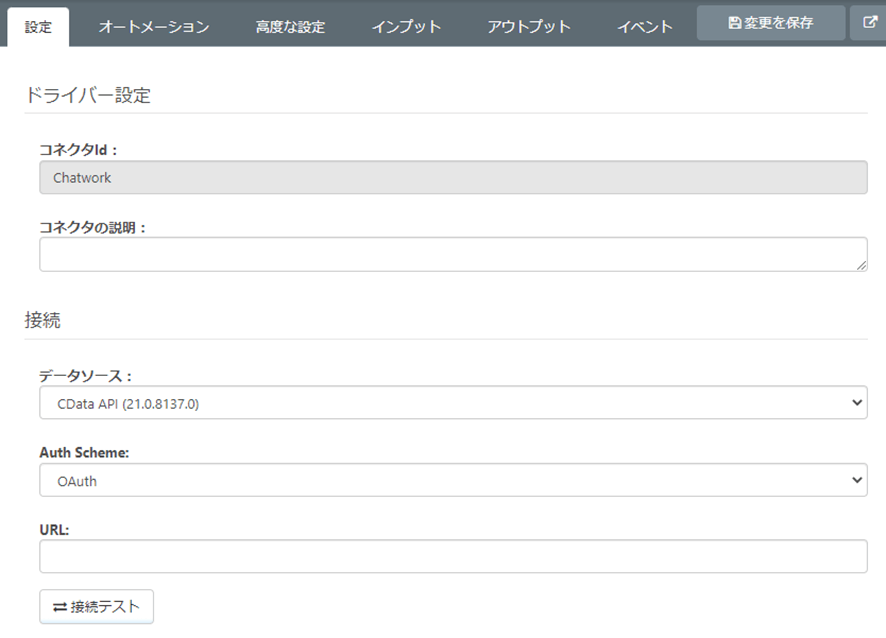This screenshot has width=886, height=638.
Task: Switch to the オートメーション tab
Action: pos(154,27)
